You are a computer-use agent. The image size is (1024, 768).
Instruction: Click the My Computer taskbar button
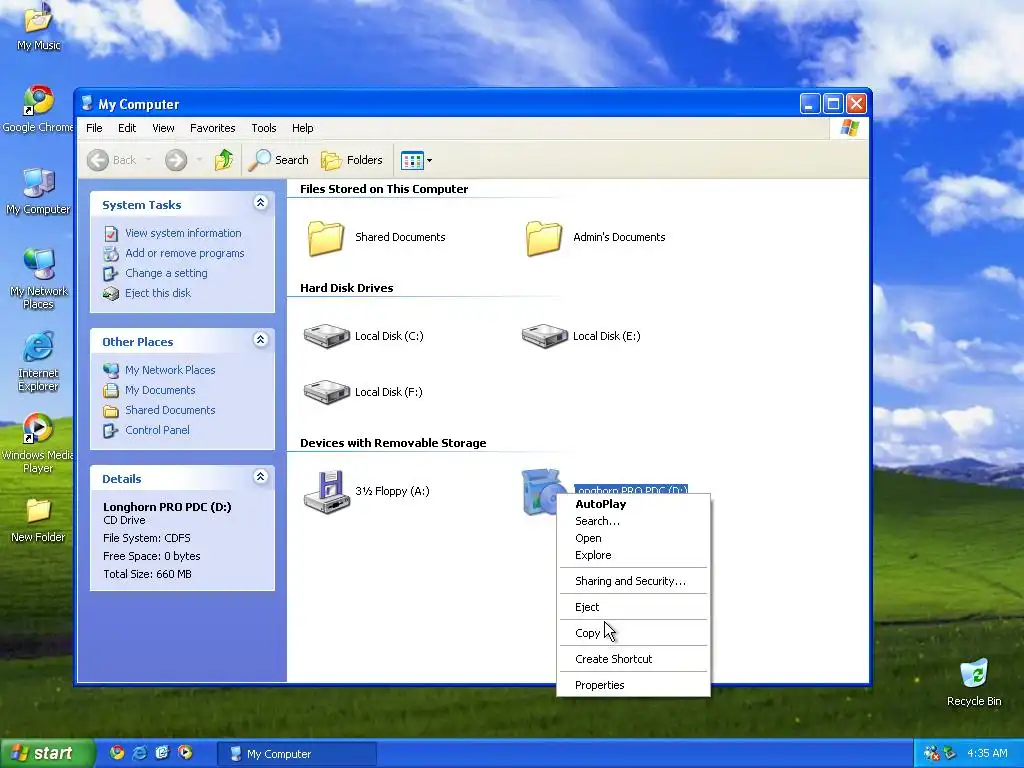(297, 754)
